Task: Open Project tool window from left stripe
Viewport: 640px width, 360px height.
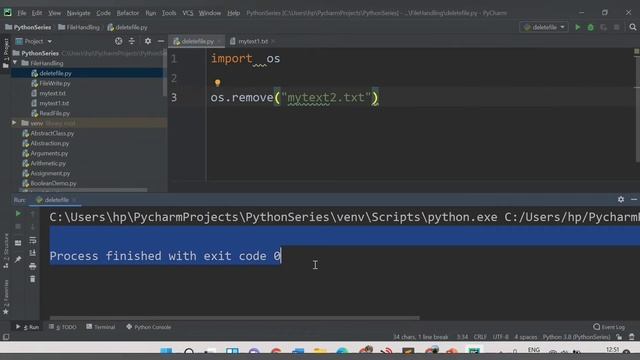Action: [6, 53]
